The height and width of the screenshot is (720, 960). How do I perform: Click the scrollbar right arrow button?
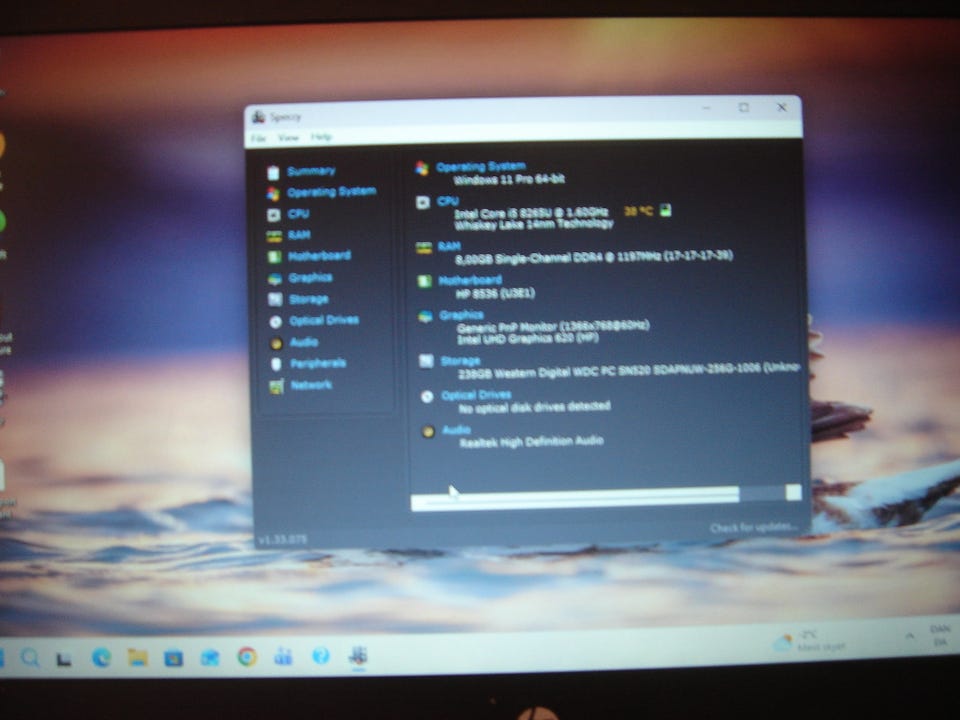coord(793,492)
